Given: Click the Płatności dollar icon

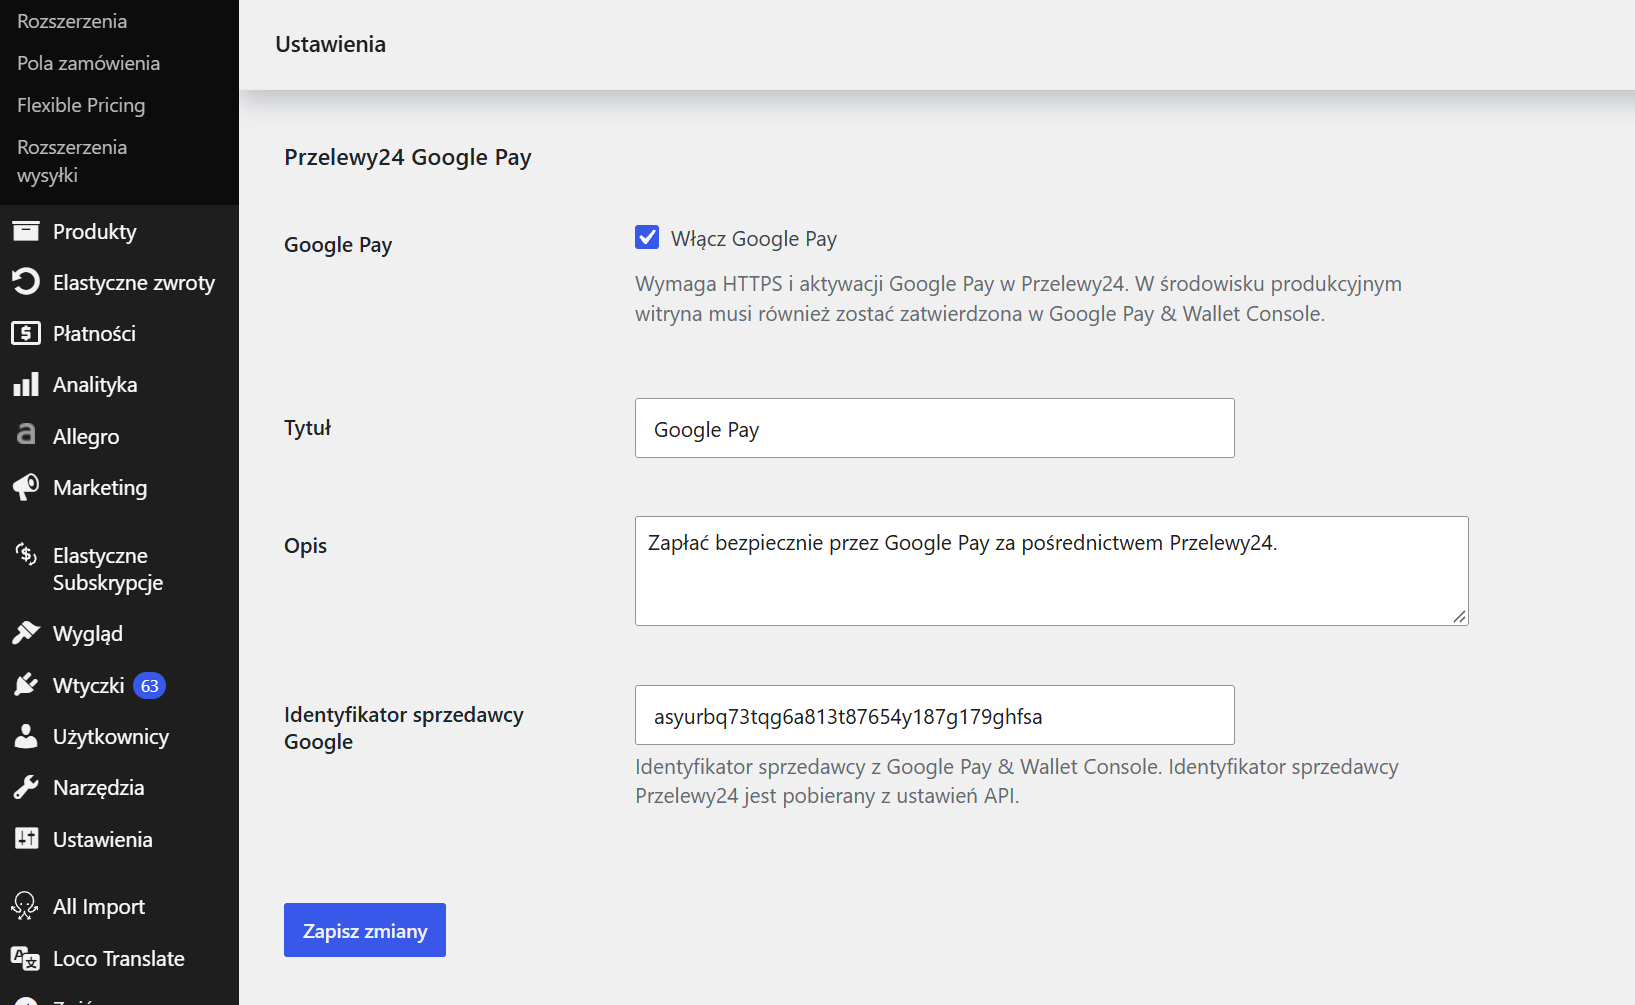Looking at the screenshot, I should 26,333.
